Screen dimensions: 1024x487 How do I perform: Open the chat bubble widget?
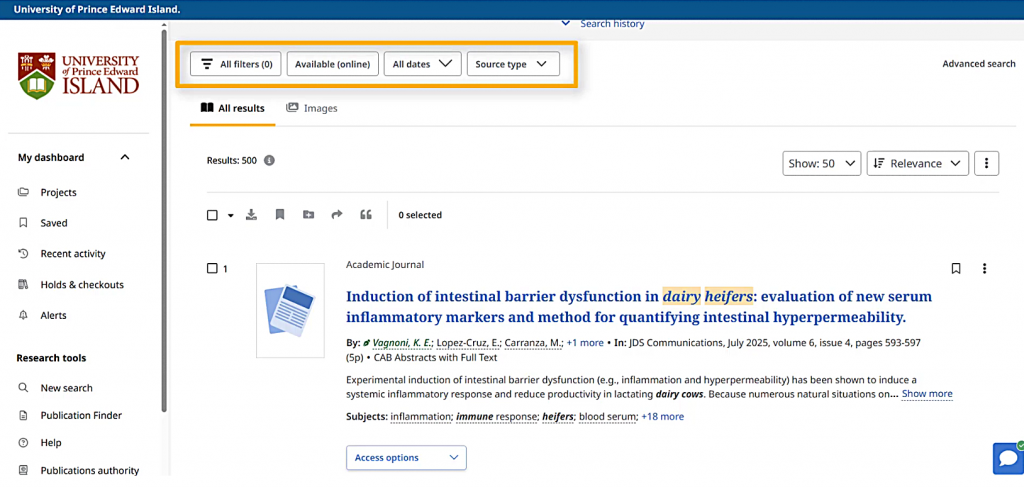click(x=1007, y=458)
